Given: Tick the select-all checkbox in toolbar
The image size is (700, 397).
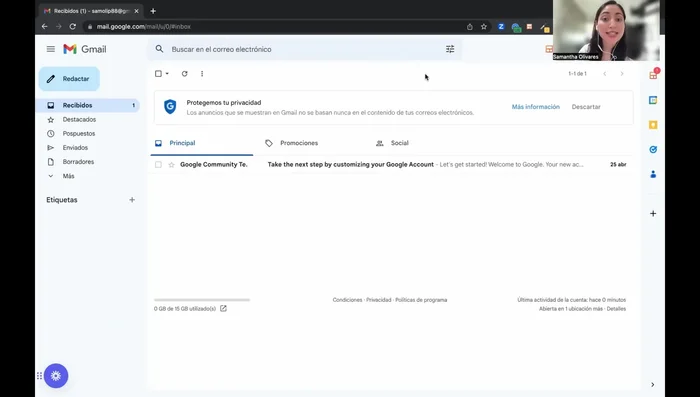Looking at the screenshot, I should click(158, 74).
